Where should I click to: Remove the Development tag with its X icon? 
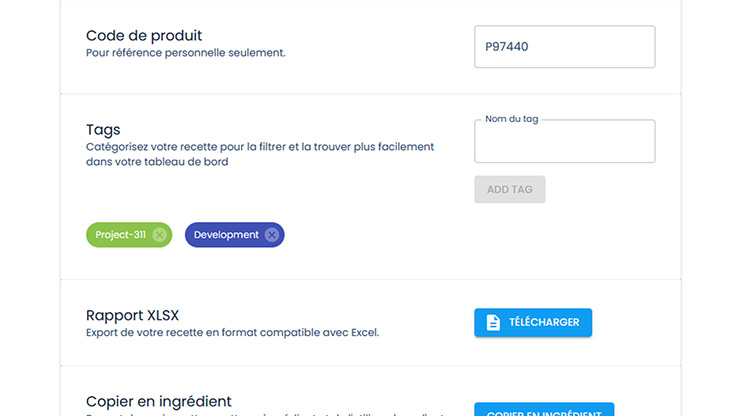271,235
